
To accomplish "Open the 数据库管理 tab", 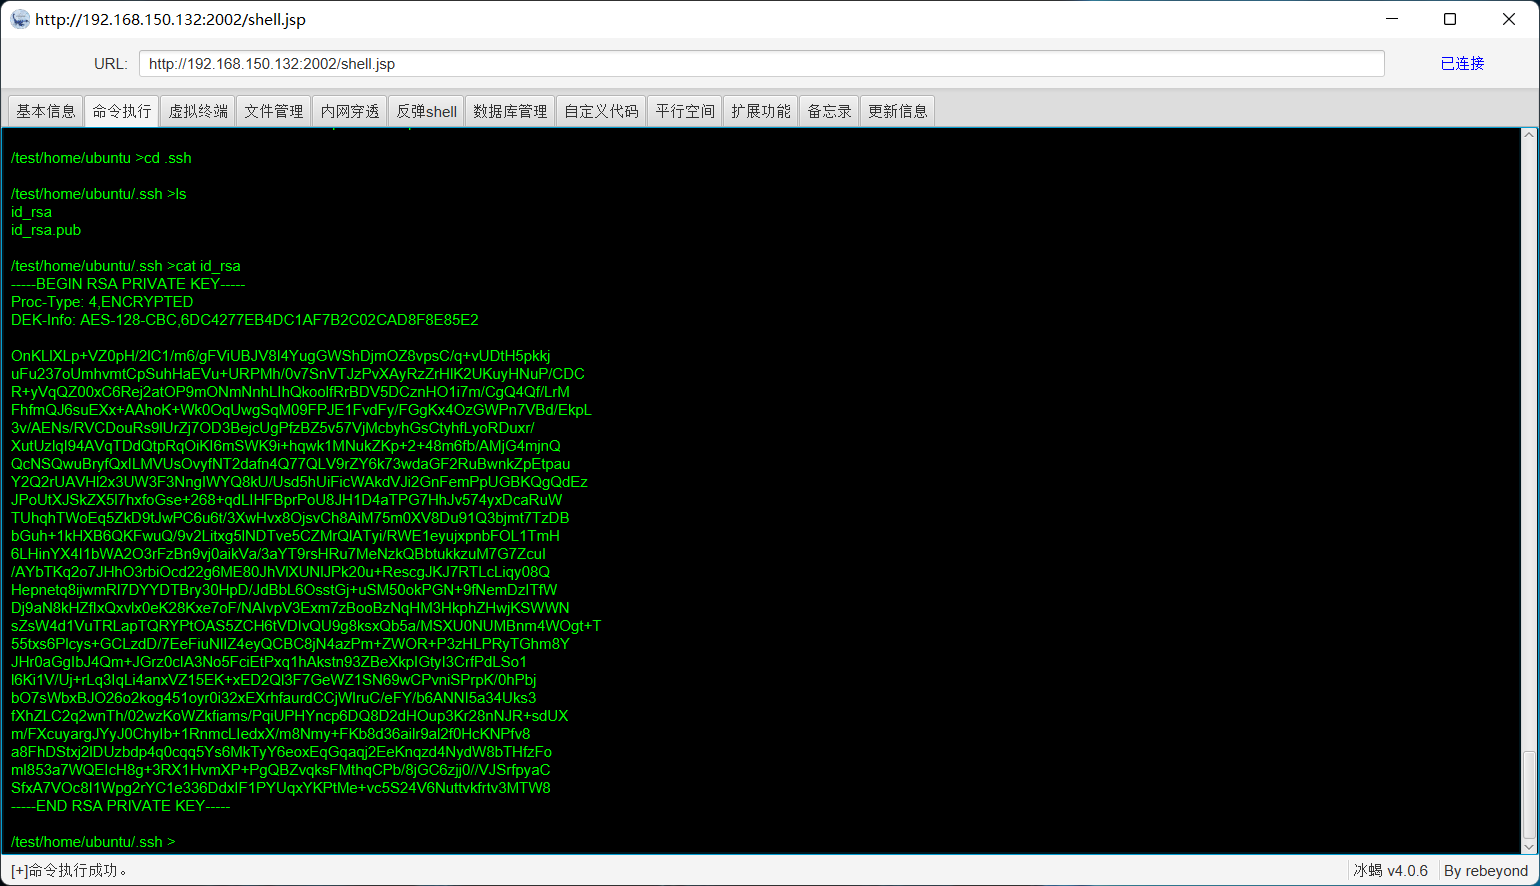I will click(510, 111).
